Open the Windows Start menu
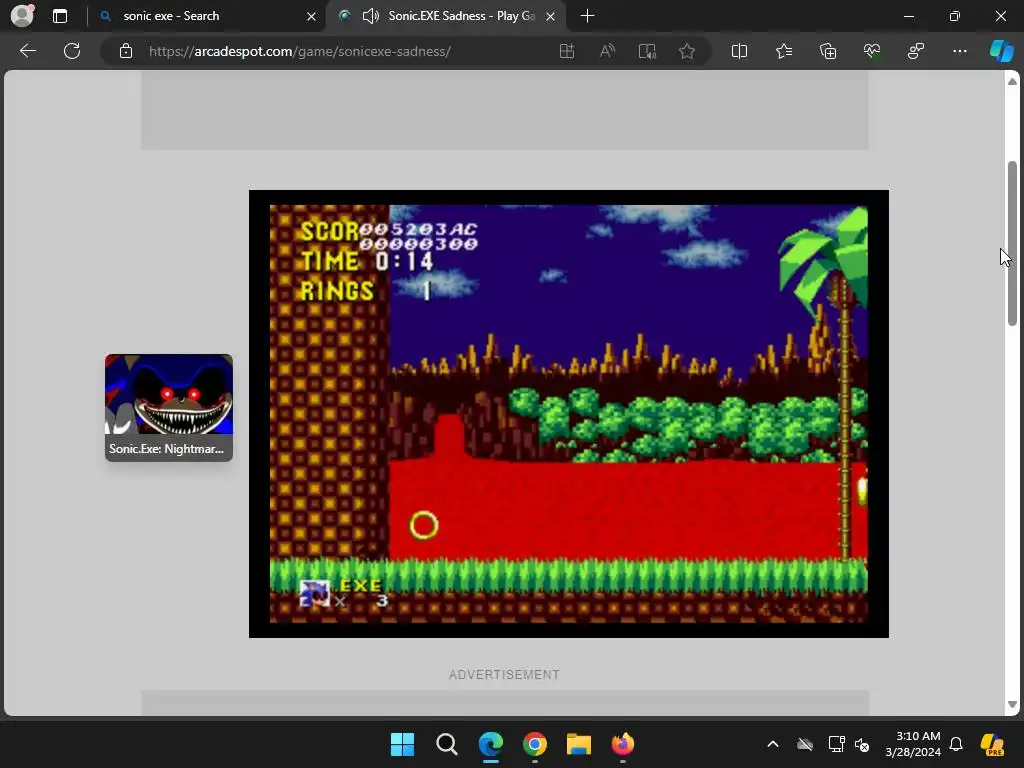The height and width of the screenshot is (768, 1024). tap(402, 744)
